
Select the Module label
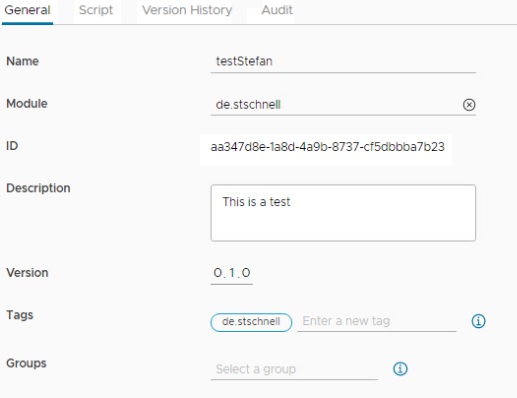[x=27, y=104]
